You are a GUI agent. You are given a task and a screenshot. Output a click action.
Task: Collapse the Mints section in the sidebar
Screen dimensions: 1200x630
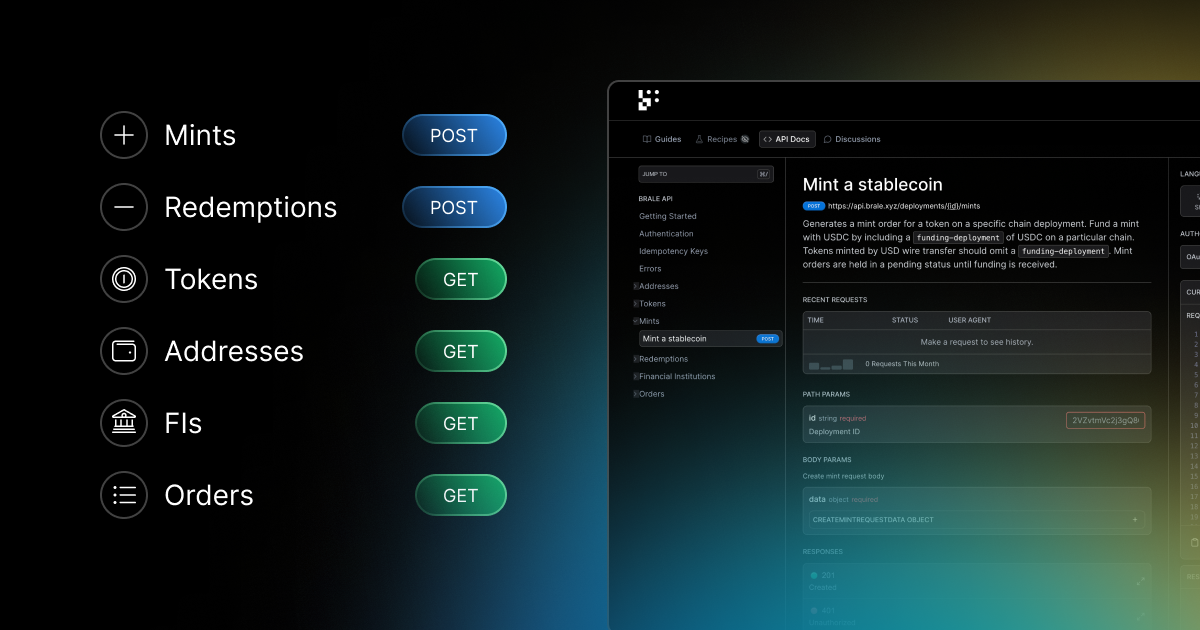click(636, 322)
